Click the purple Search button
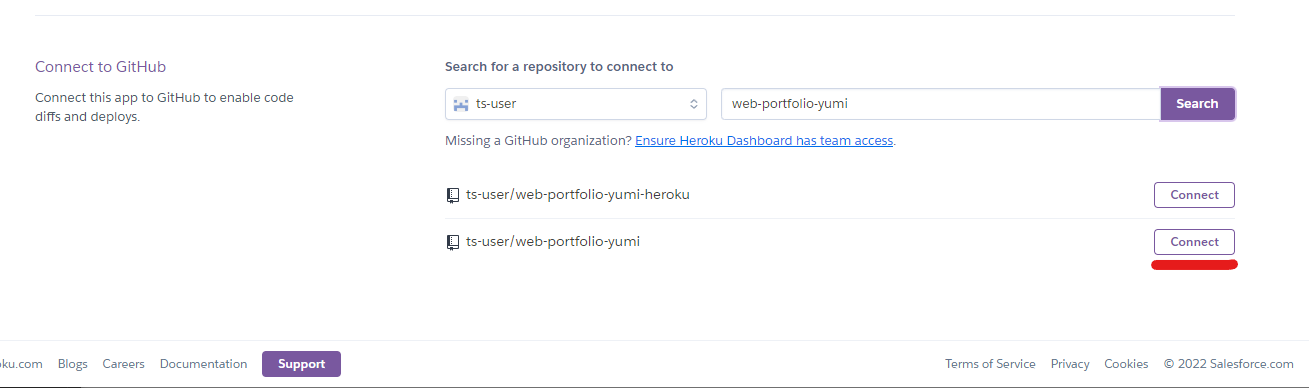1309x388 pixels. point(1197,104)
